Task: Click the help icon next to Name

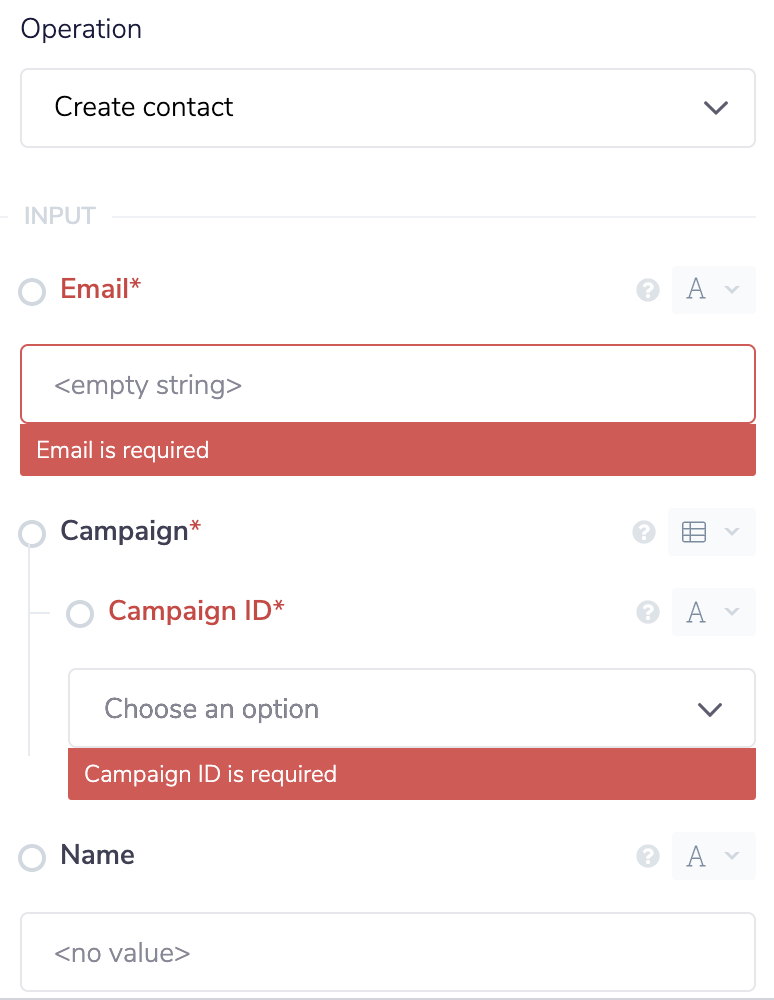Action: (x=648, y=856)
